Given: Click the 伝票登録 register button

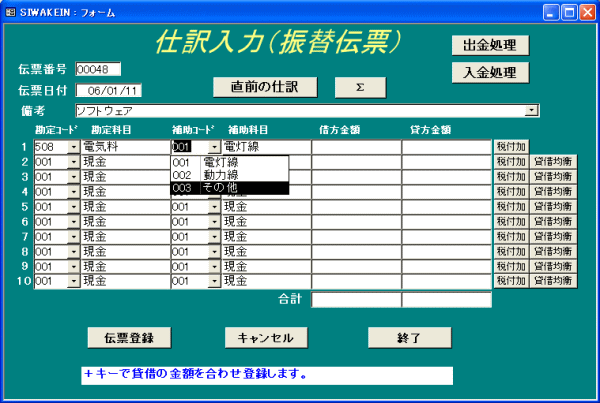Looking at the screenshot, I should click(129, 338).
